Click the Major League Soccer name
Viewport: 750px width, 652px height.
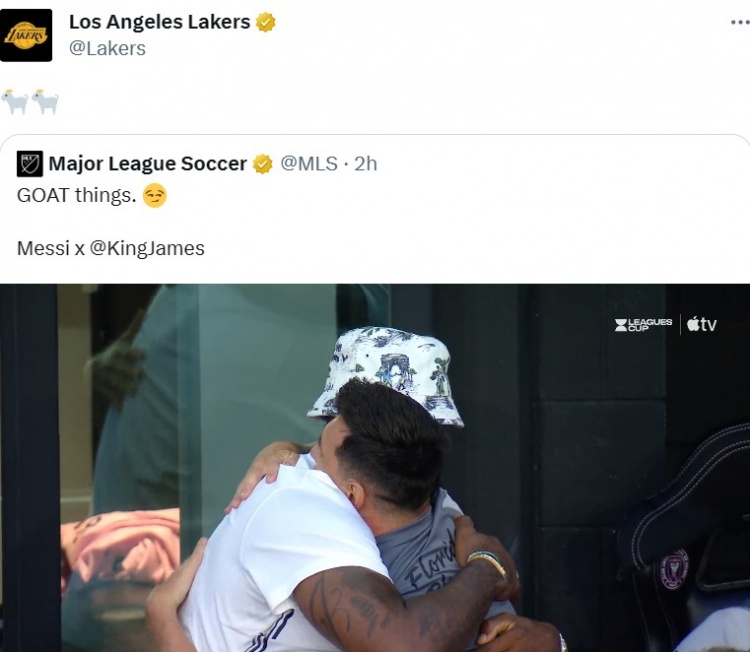tap(147, 164)
